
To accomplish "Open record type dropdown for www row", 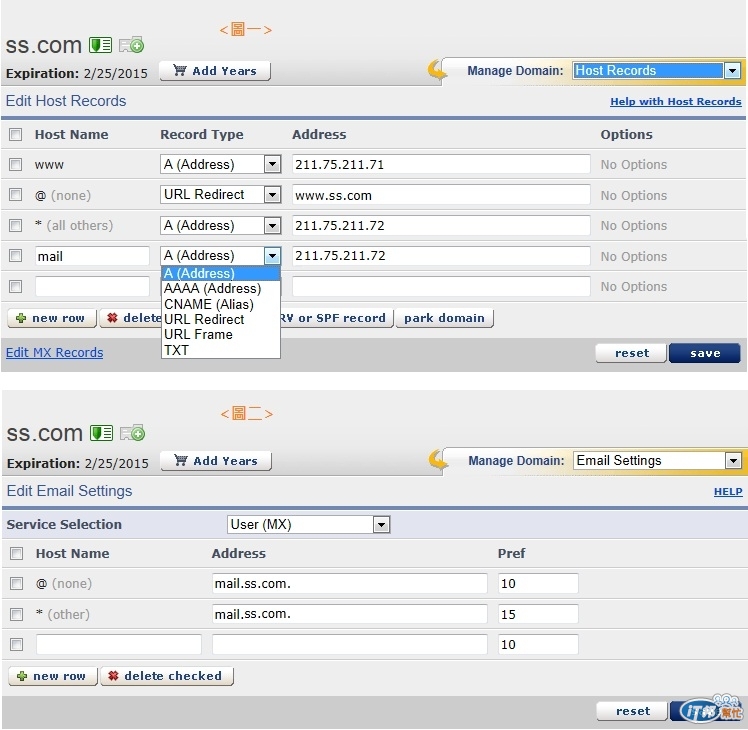I will (x=220, y=165).
